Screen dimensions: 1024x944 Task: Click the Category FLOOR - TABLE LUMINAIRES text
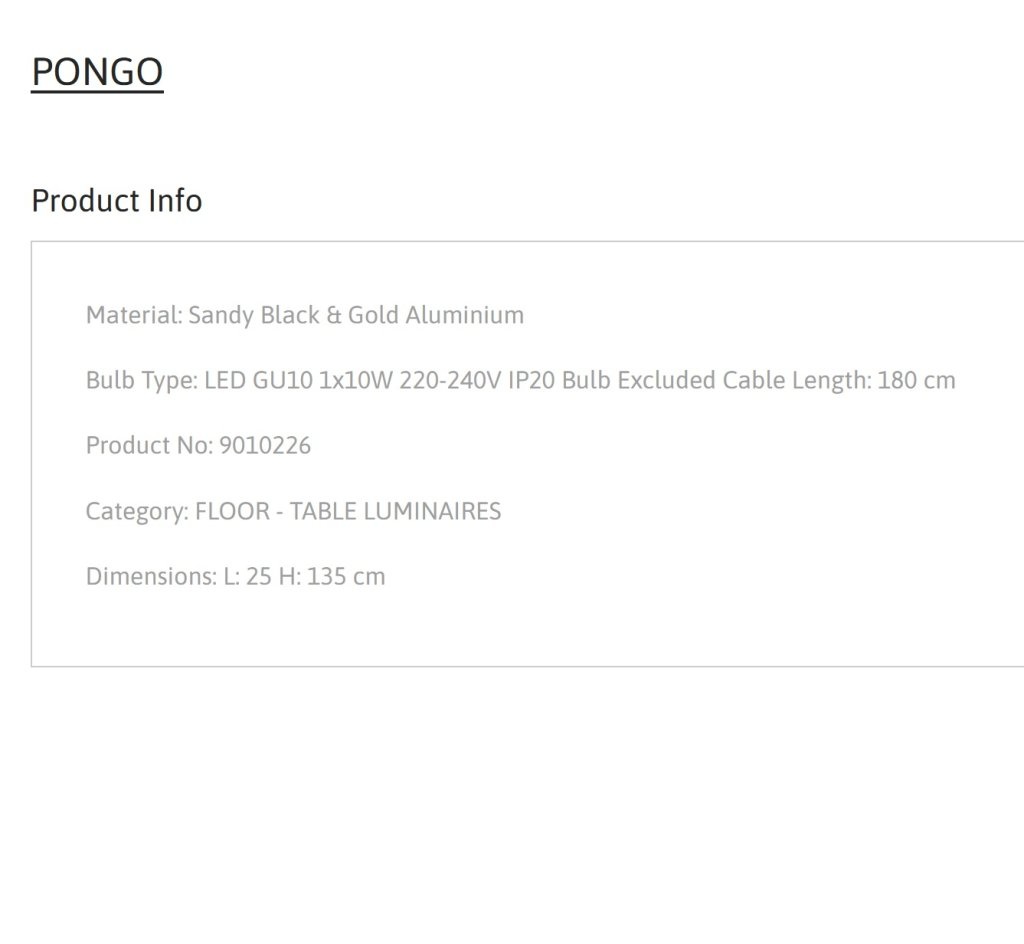point(293,511)
